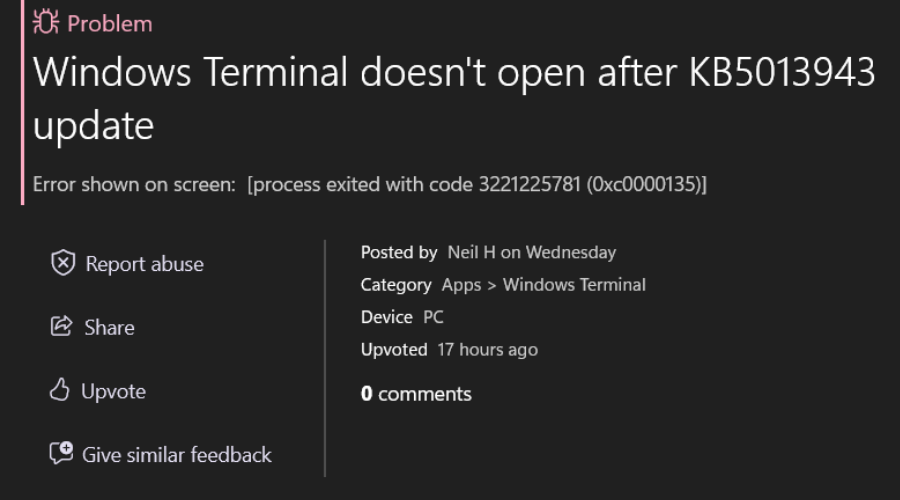The height and width of the screenshot is (500, 900).
Task: Click the bug icon beside Problem
Action: tap(46, 23)
